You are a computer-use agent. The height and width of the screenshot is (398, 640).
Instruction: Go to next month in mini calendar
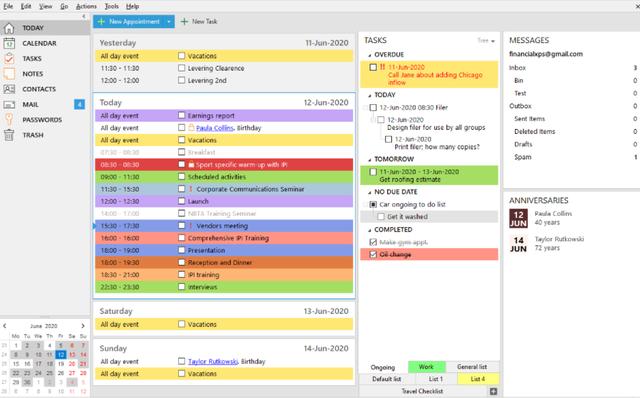pos(83,326)
